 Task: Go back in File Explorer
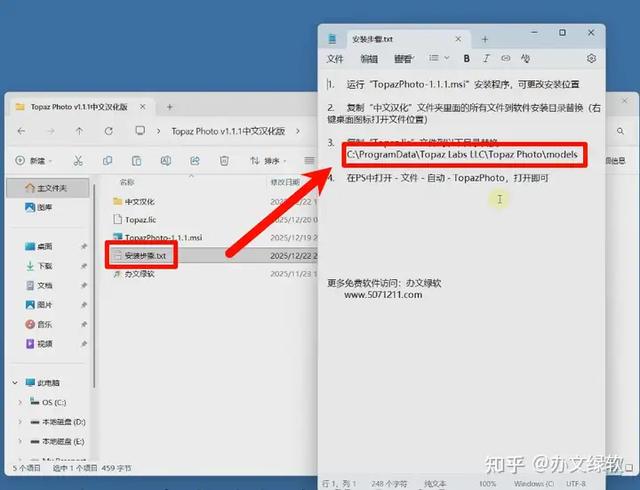coord(22,131)
